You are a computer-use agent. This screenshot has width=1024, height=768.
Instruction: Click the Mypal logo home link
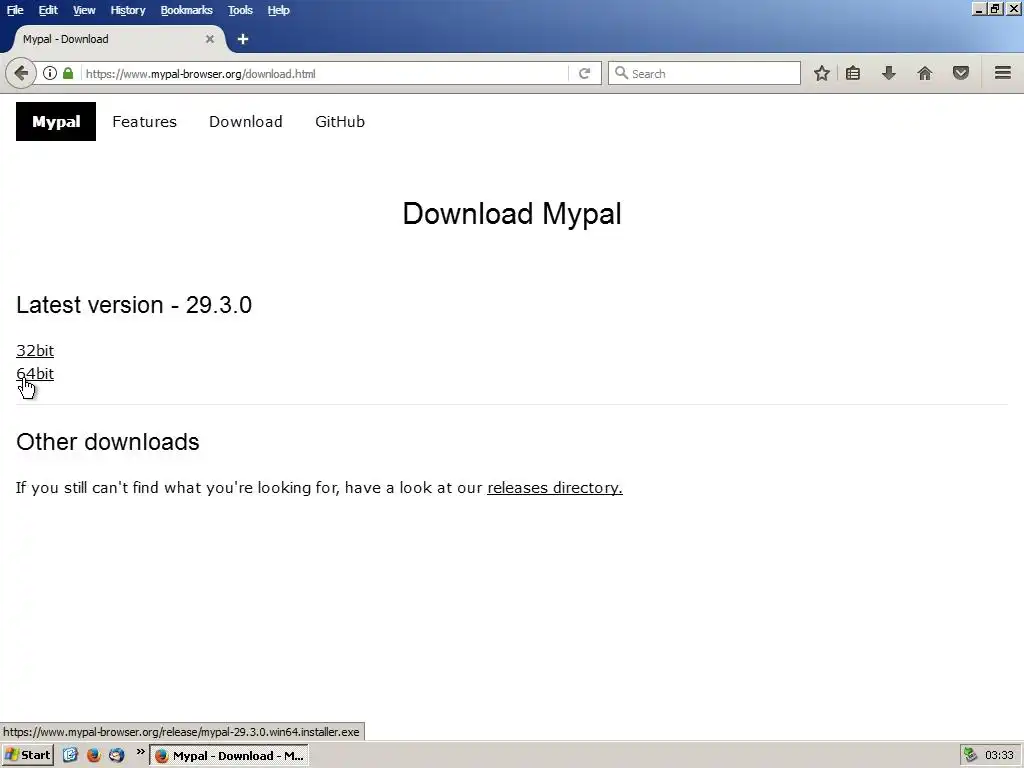click(56, 121)
